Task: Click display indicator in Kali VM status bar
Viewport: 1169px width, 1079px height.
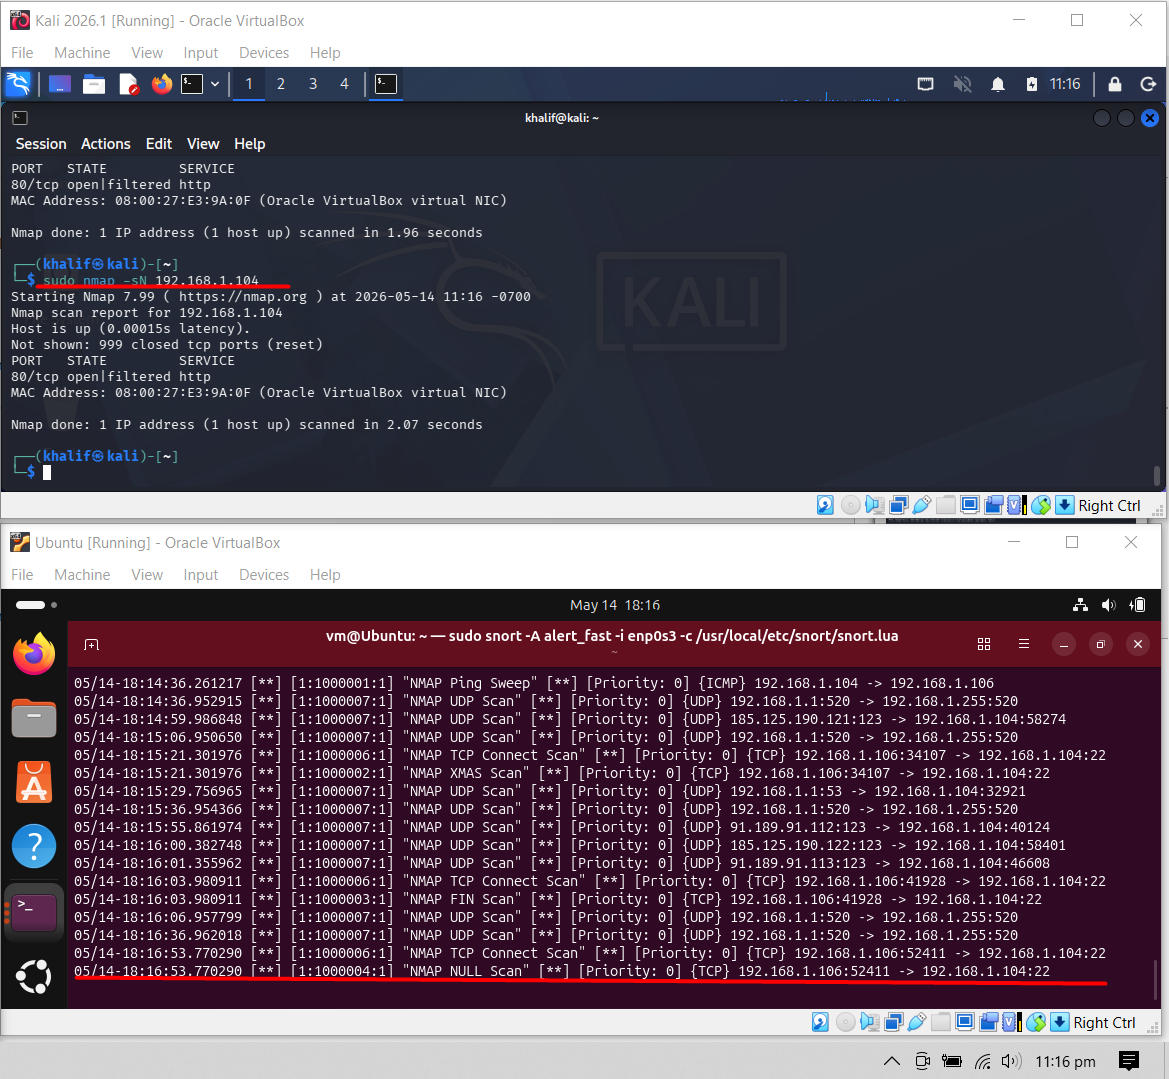Action: click(969, 505)
